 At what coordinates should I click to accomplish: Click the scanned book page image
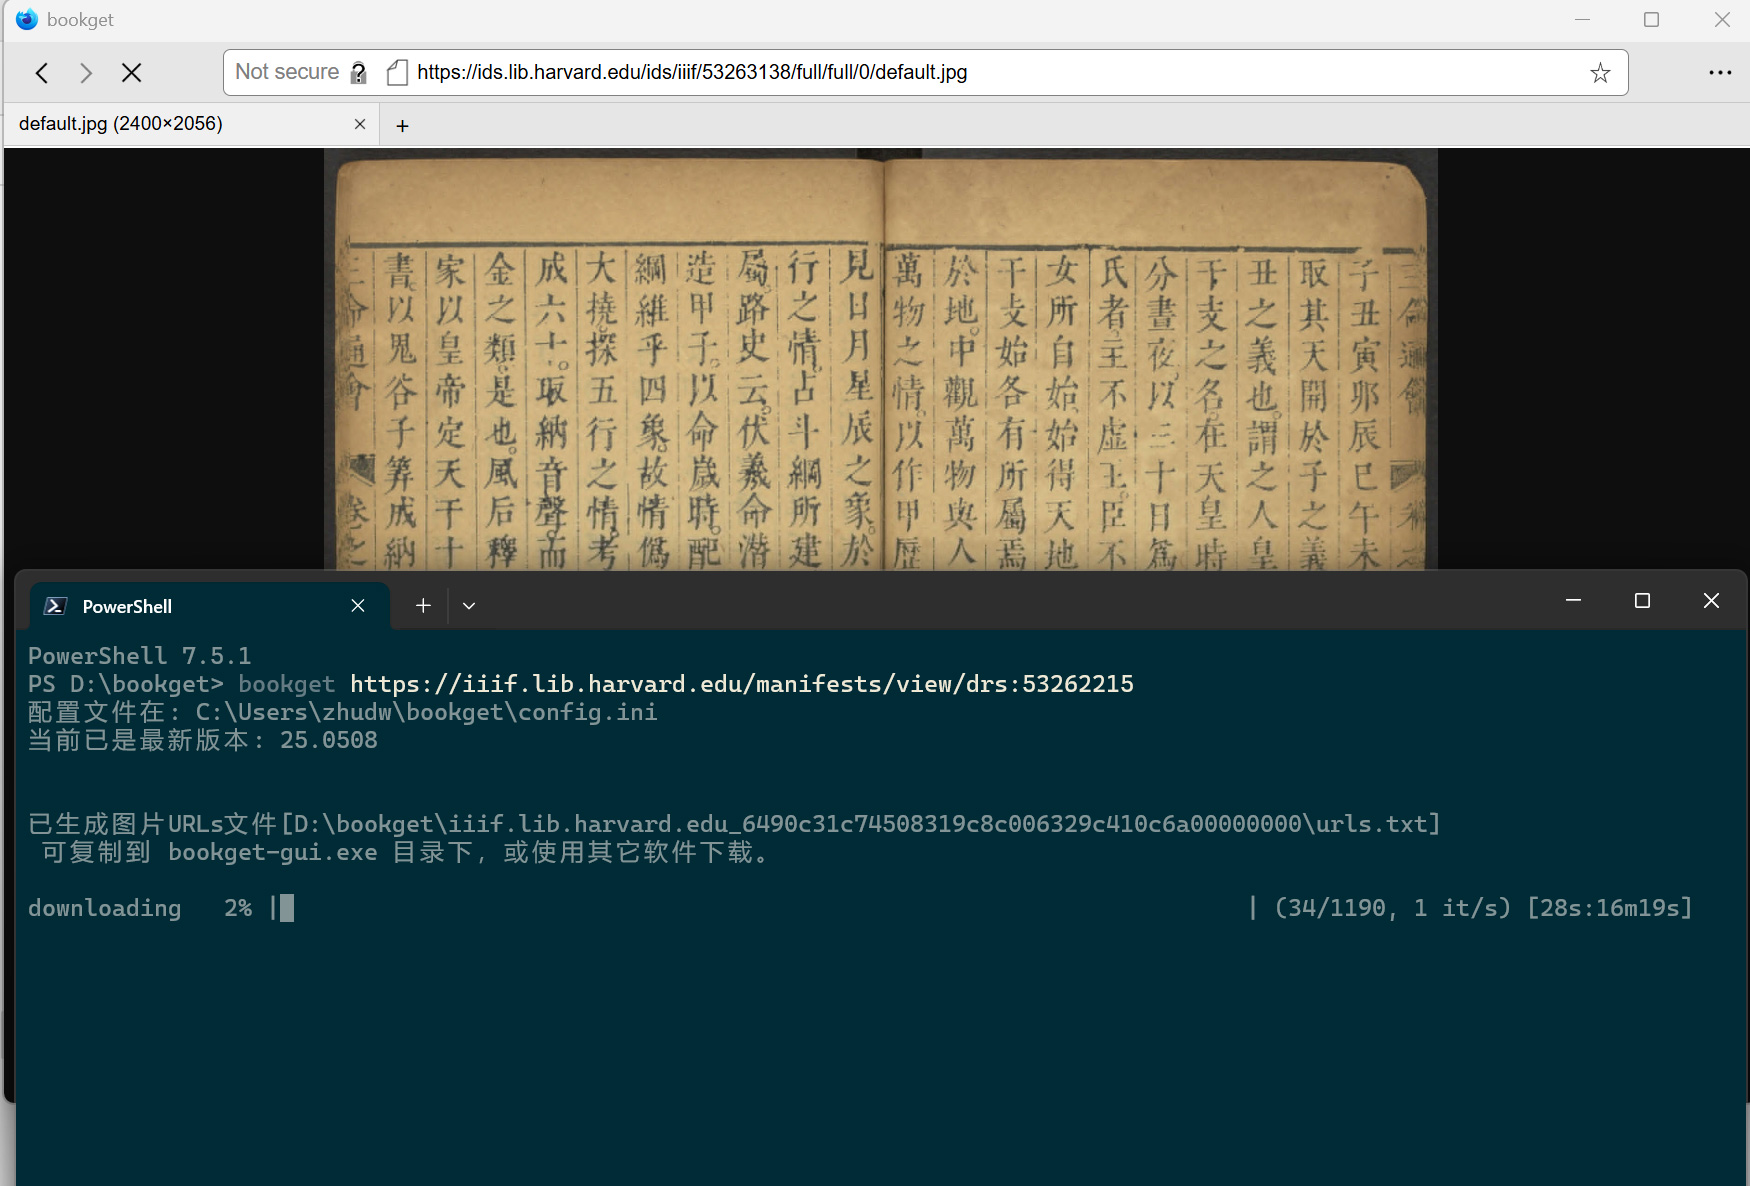point(880,359)
